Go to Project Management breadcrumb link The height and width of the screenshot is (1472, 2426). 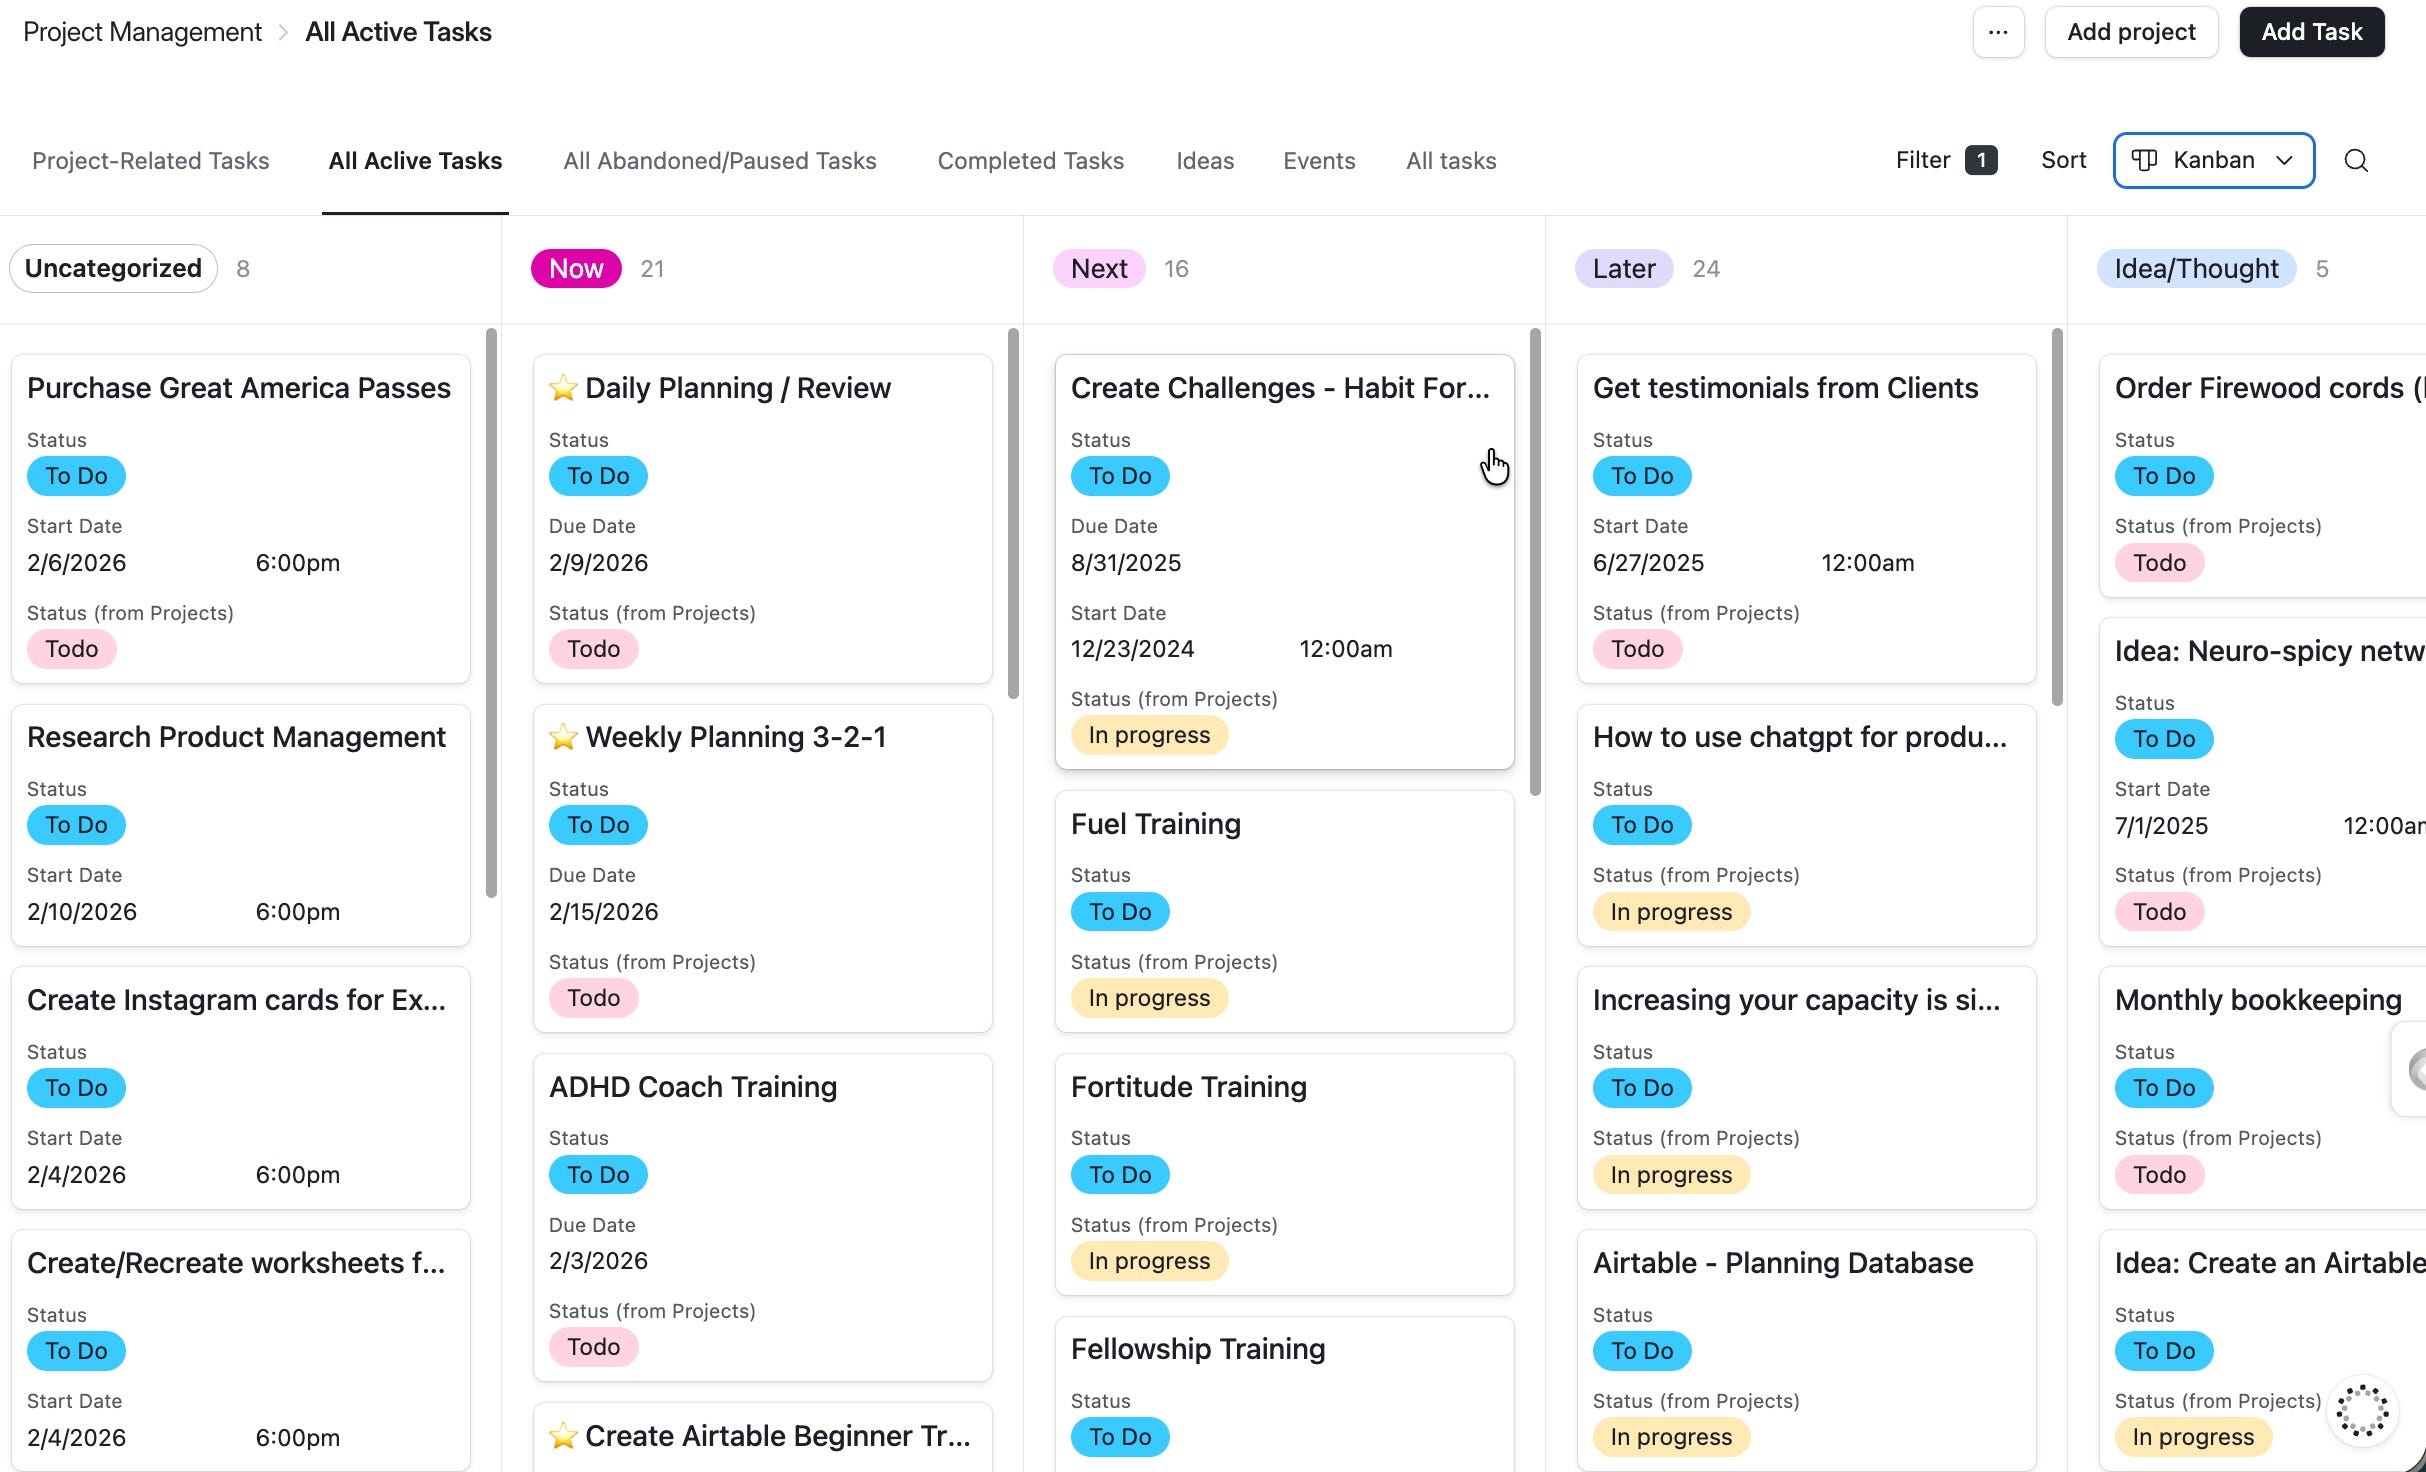[142, 33]
